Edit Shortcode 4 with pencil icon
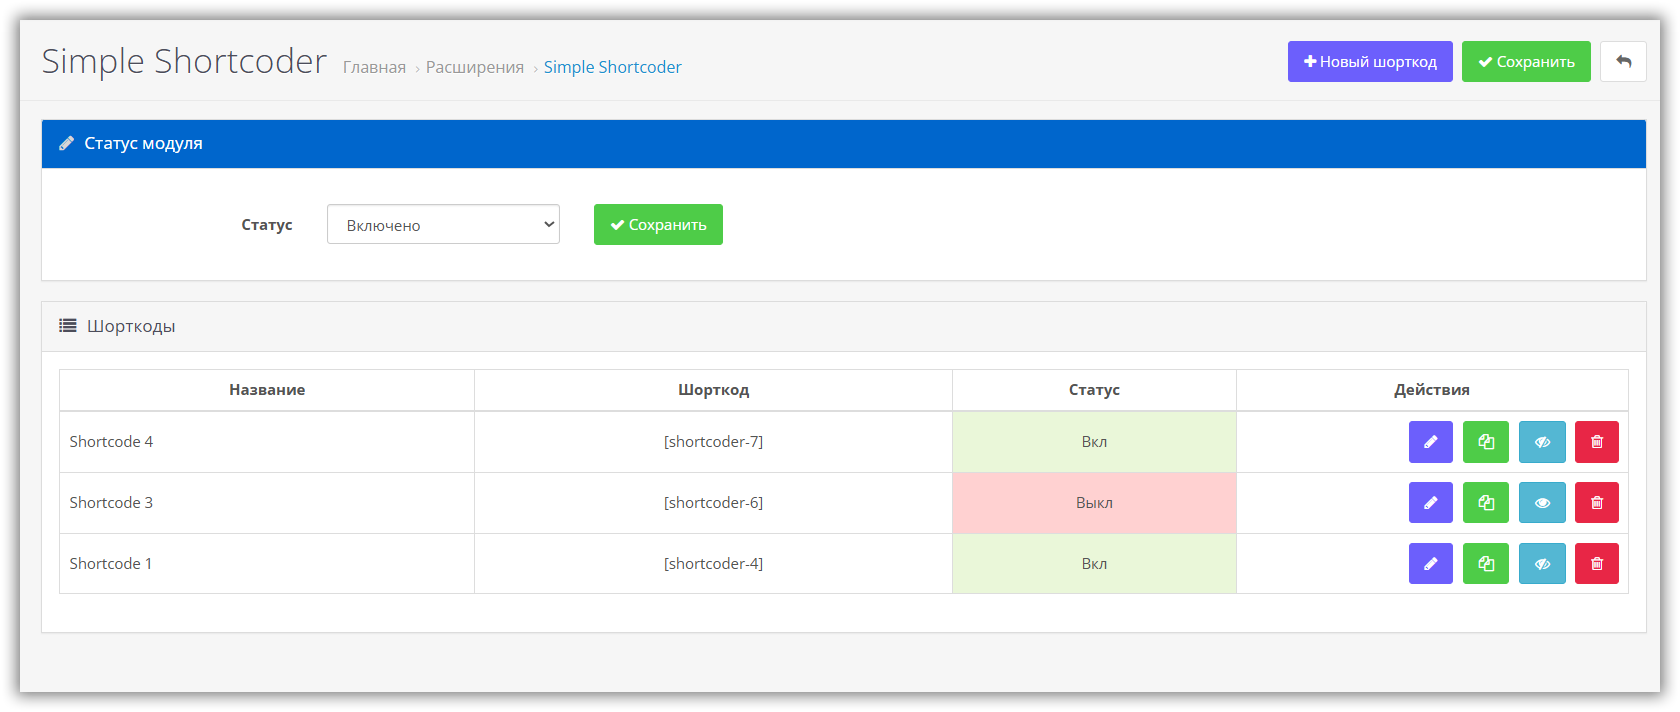The height and width of the screenshot is (712, 1680). click(x=1430, y=442)
